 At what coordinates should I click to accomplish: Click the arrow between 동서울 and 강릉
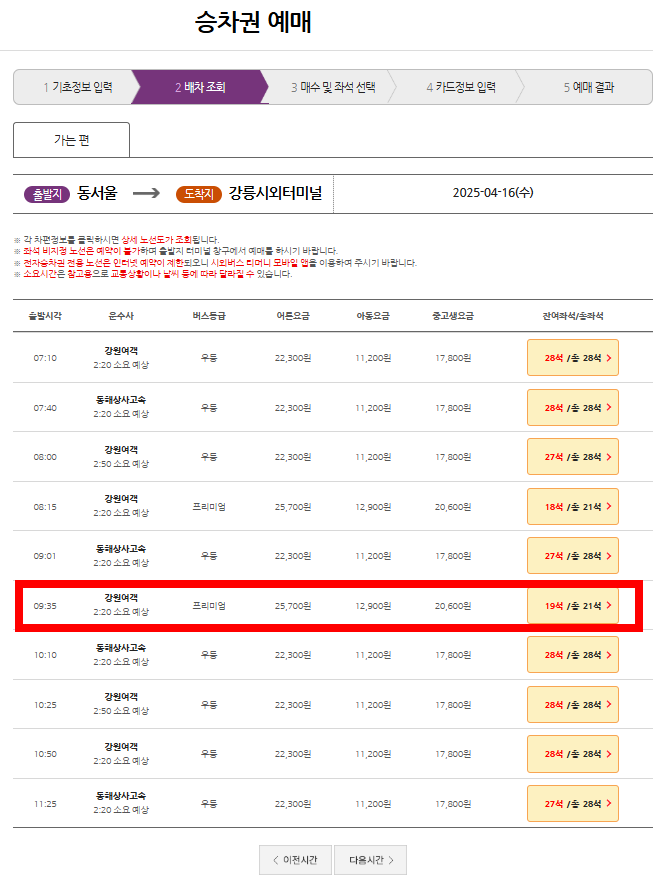pyautogui.click(x=146, y=194)
